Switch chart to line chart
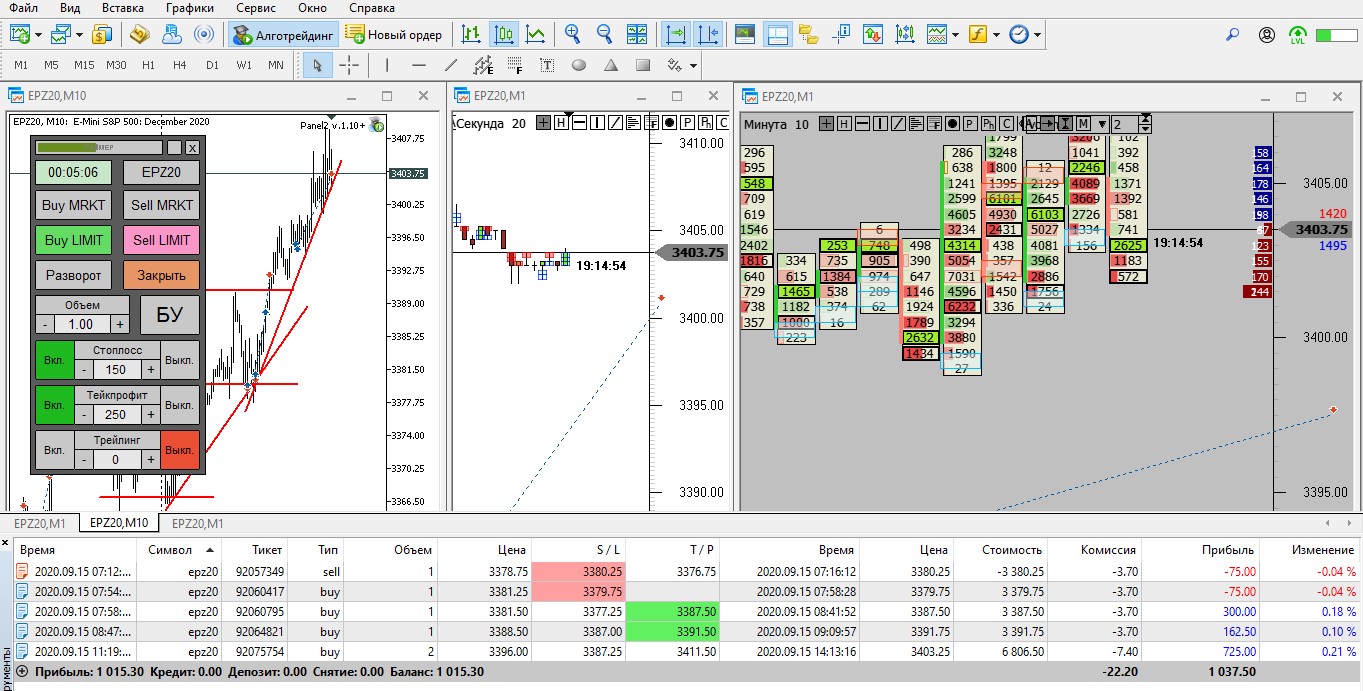Screen dimensions: 1363x691 536,34
